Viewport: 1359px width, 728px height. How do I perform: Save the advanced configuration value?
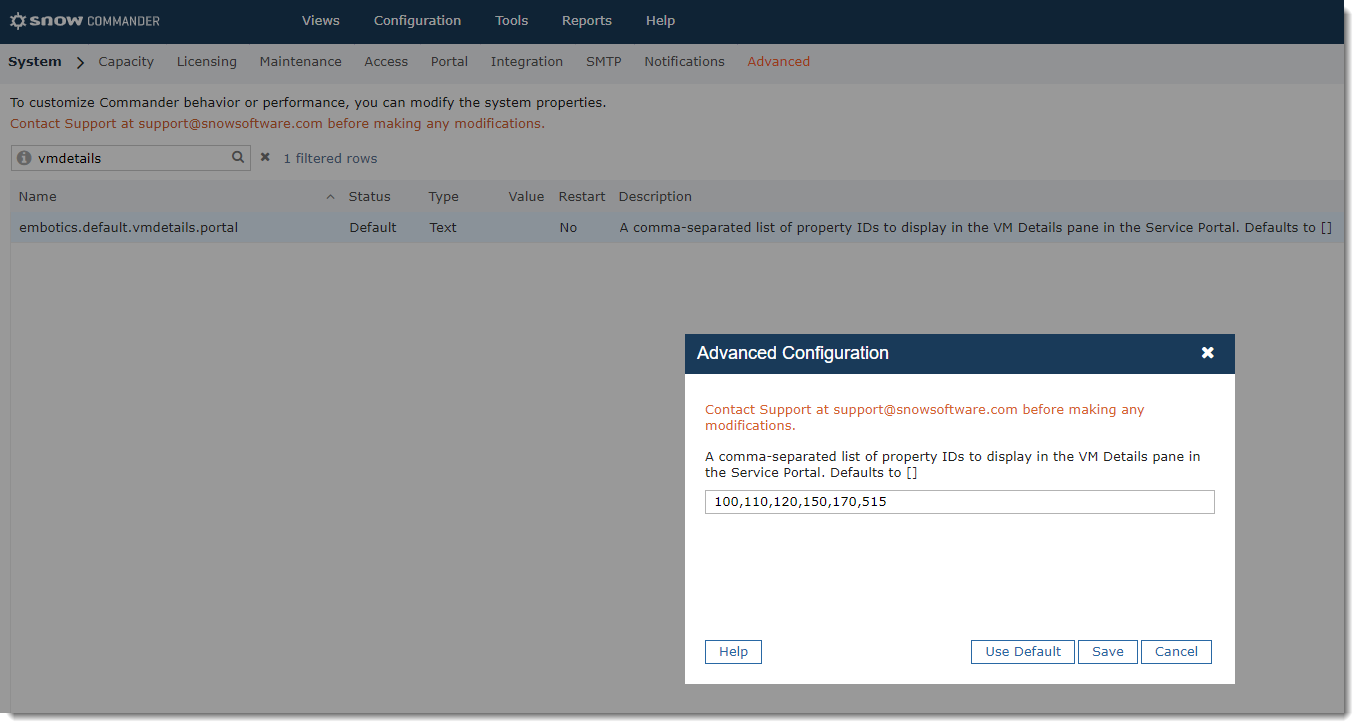click(1108, 652)
